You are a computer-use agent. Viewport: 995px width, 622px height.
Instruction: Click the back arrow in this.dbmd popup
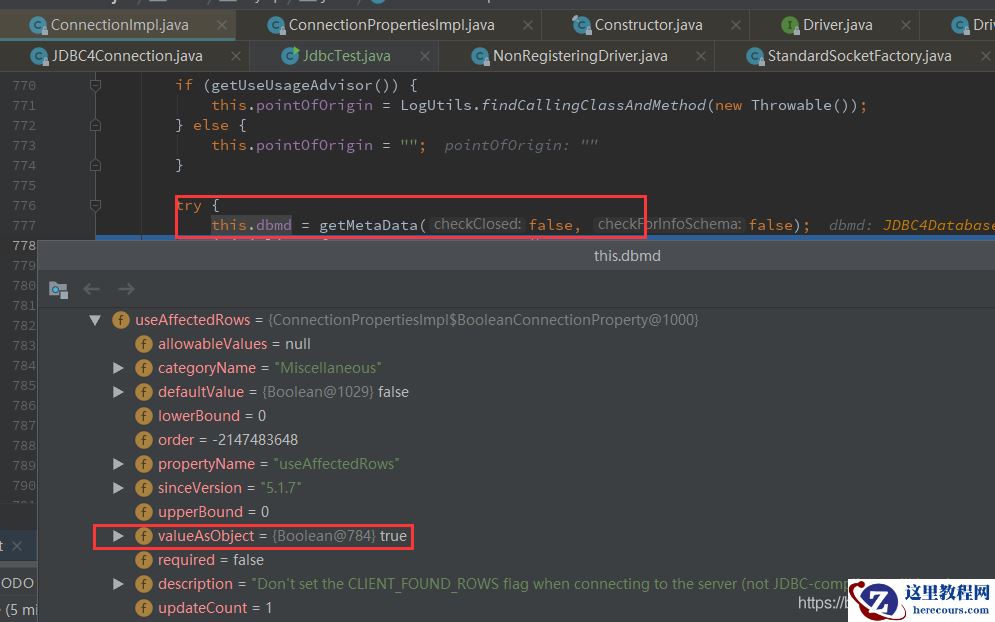coord(92,290)
